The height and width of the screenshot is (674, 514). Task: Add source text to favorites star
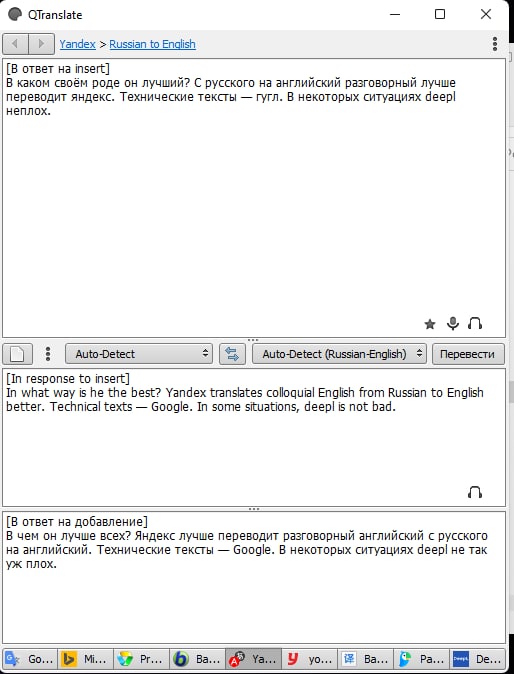(x=430, y=324)
